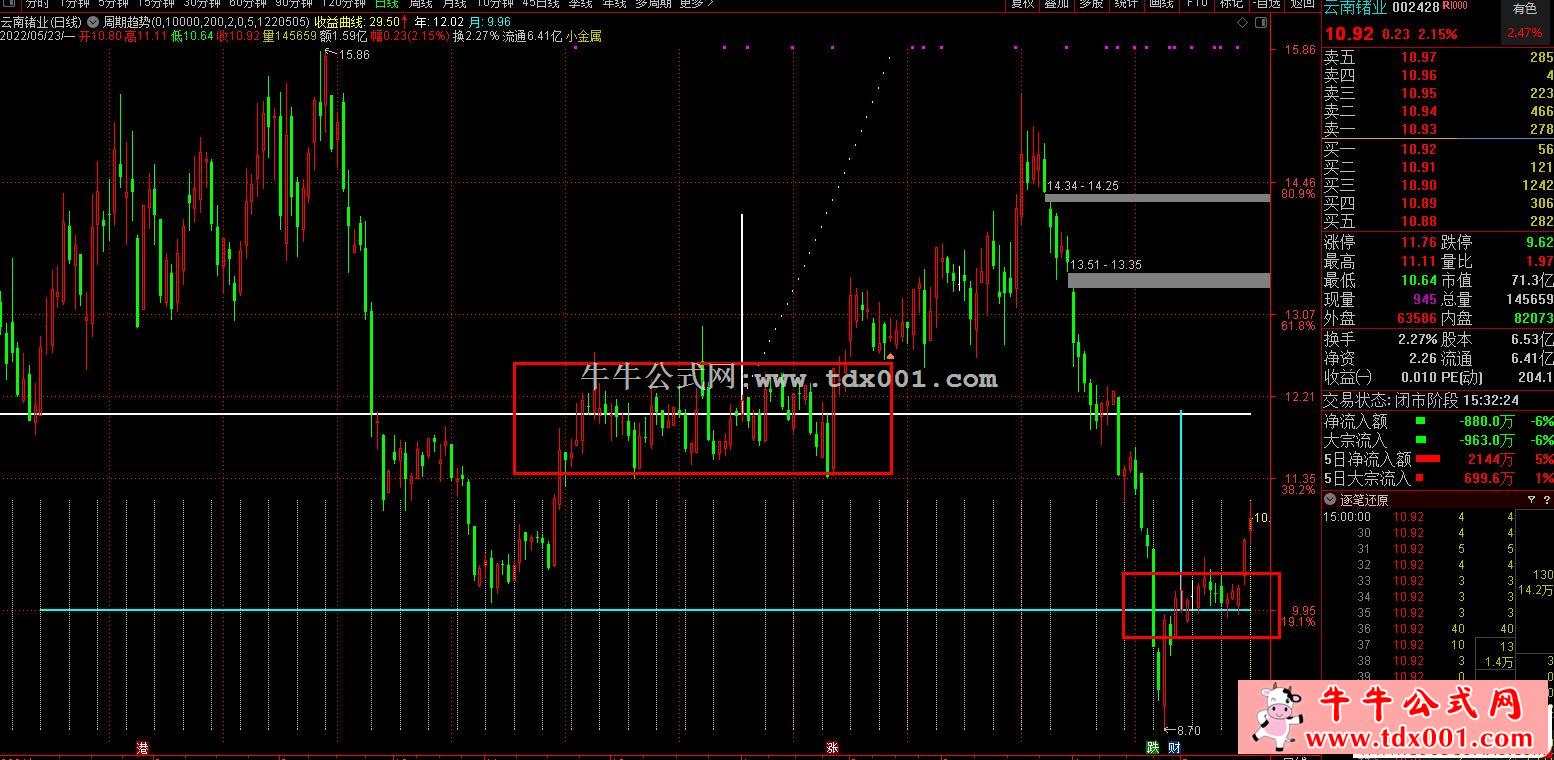The width and height of the screenshot is (1554, 760).
Task: Click the filter funnel icon in 逐笔还原 header
Action: pyautogui.click(x=1532, y=499)
